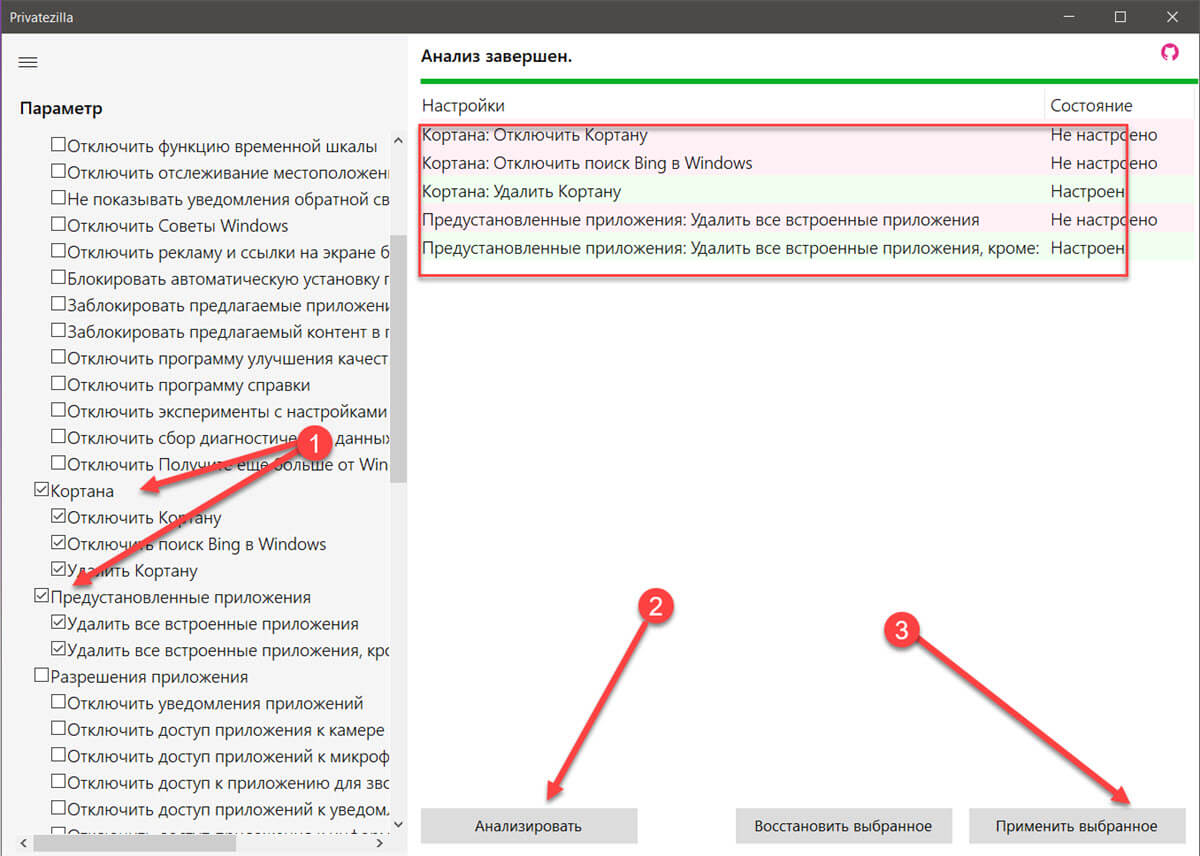The image size is (1200, 856).
Task: Check Отключить уведомления приложений
Action: [58, 703]
